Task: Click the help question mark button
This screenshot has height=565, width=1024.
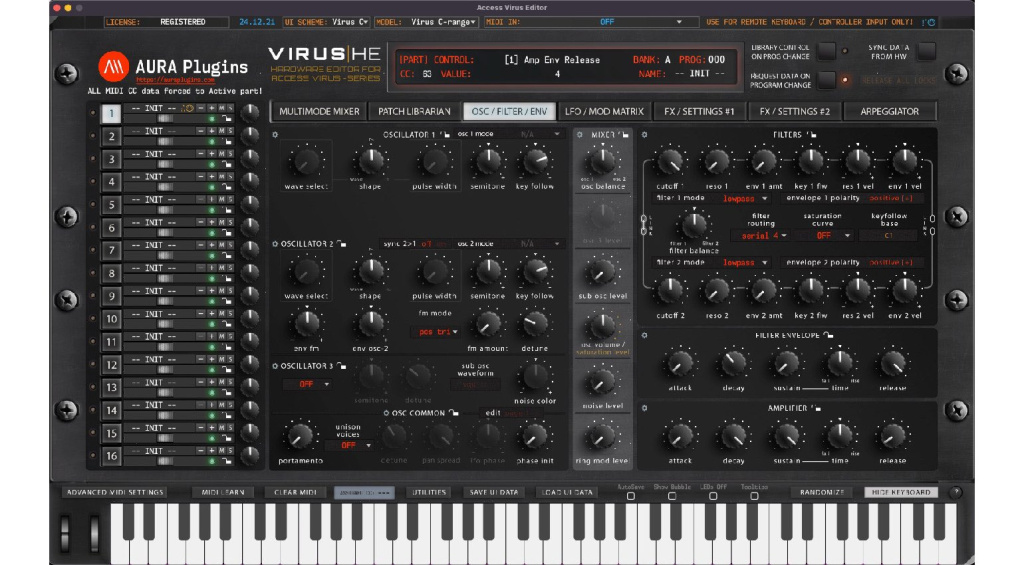Action: [956, 492]
